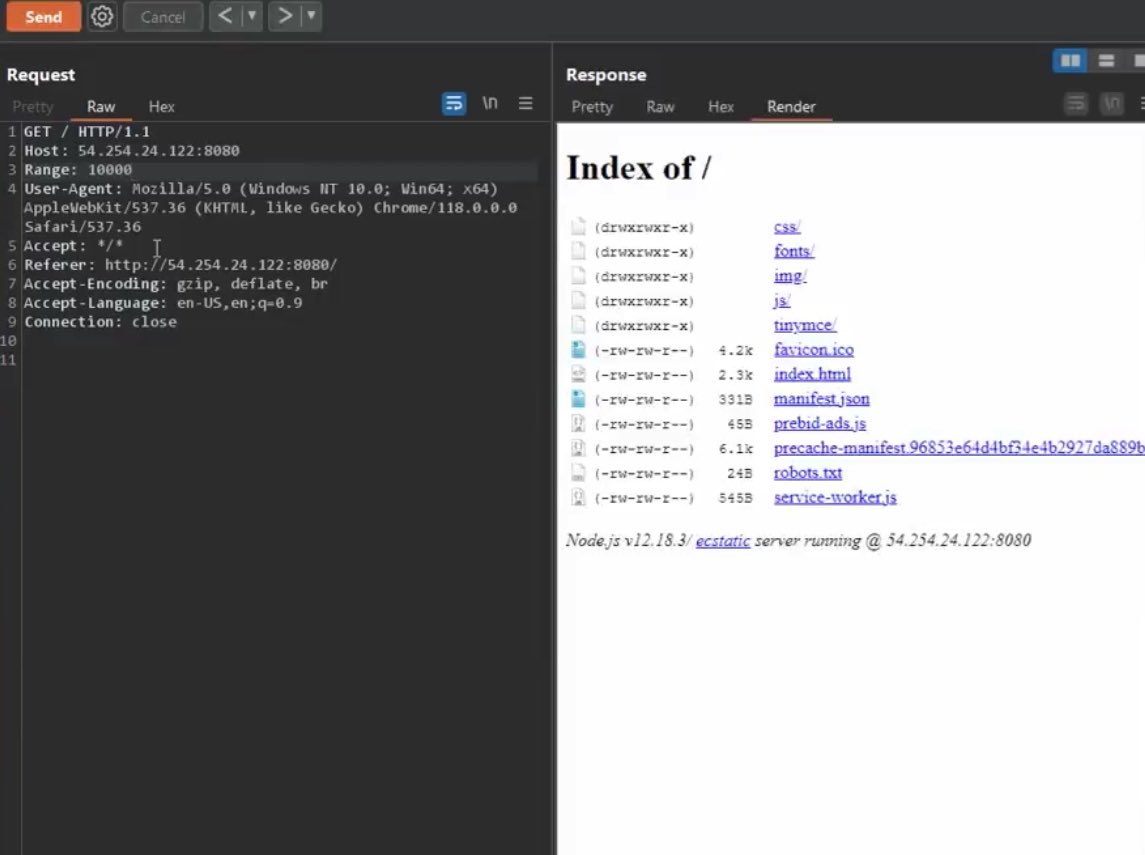Open the manifest.json file link

point(822,399)
